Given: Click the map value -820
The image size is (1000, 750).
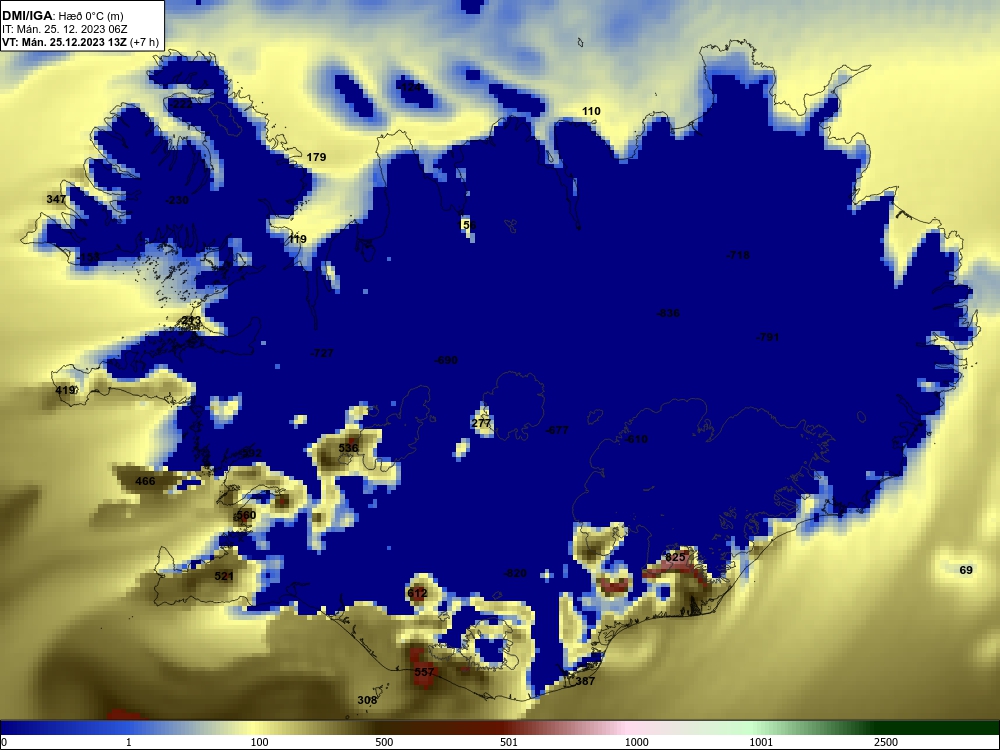Looking at the screenshot, I should point(515,573).
